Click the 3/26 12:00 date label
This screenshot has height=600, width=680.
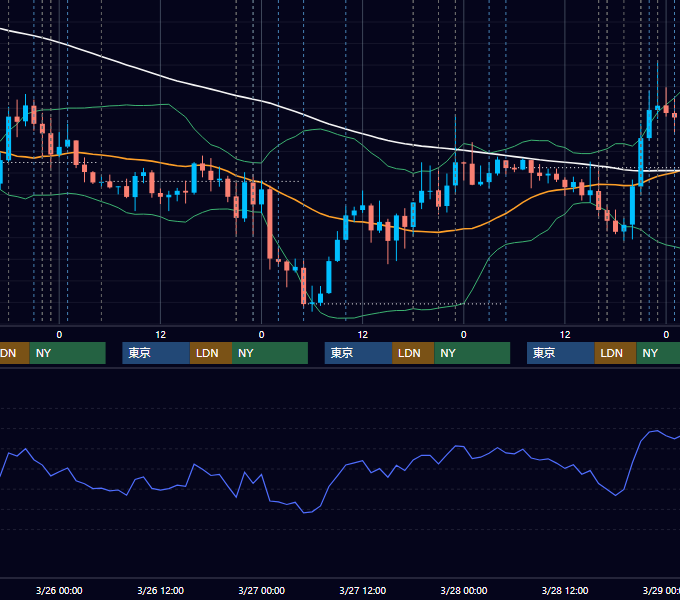[160, 590]
